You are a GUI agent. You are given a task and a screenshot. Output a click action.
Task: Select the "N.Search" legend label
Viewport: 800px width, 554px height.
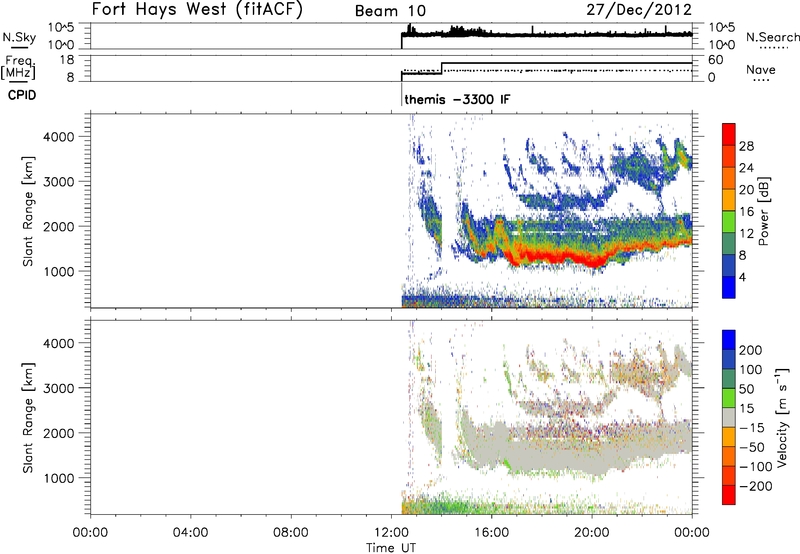point(772,37)
